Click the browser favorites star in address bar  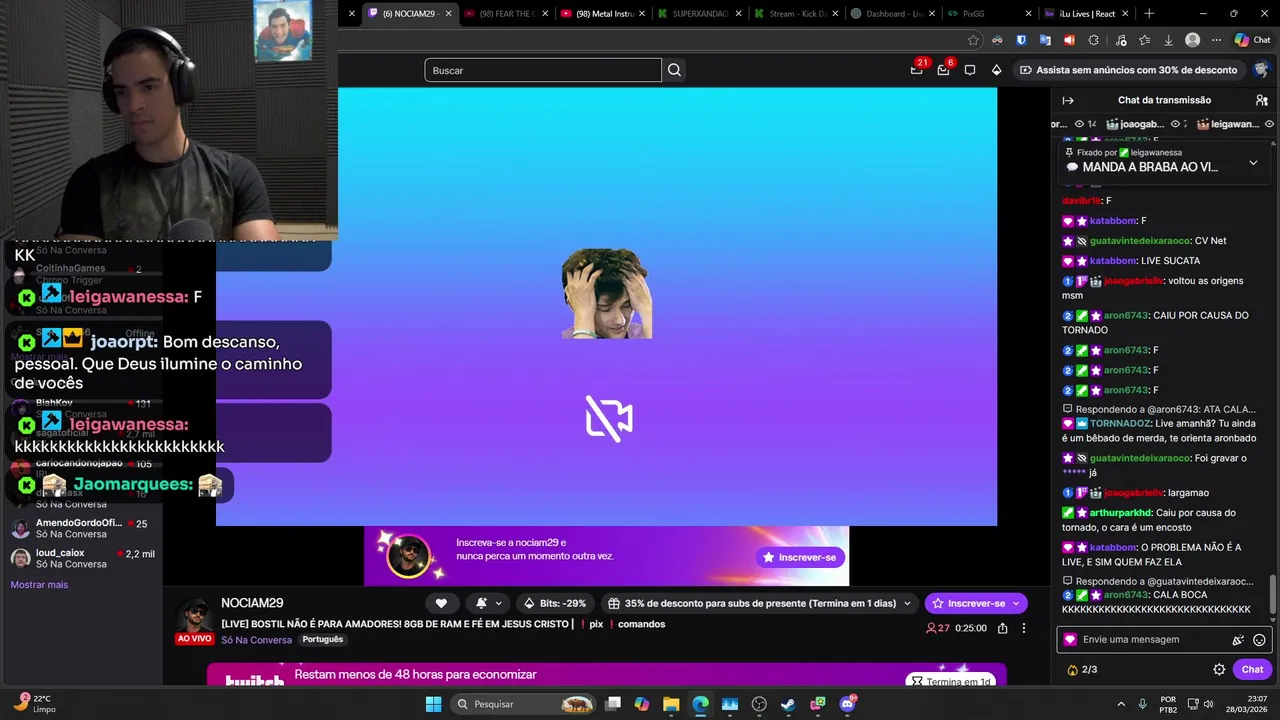(x=973, y=40)
